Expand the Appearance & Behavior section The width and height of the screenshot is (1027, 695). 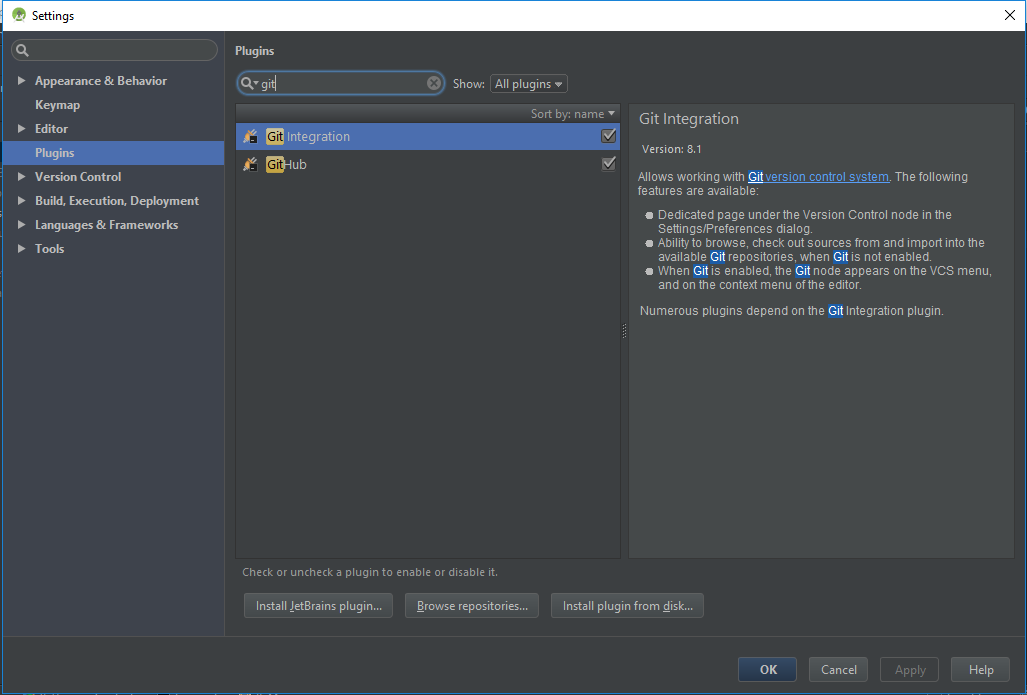pyautogui.click(x=22, y=81)
